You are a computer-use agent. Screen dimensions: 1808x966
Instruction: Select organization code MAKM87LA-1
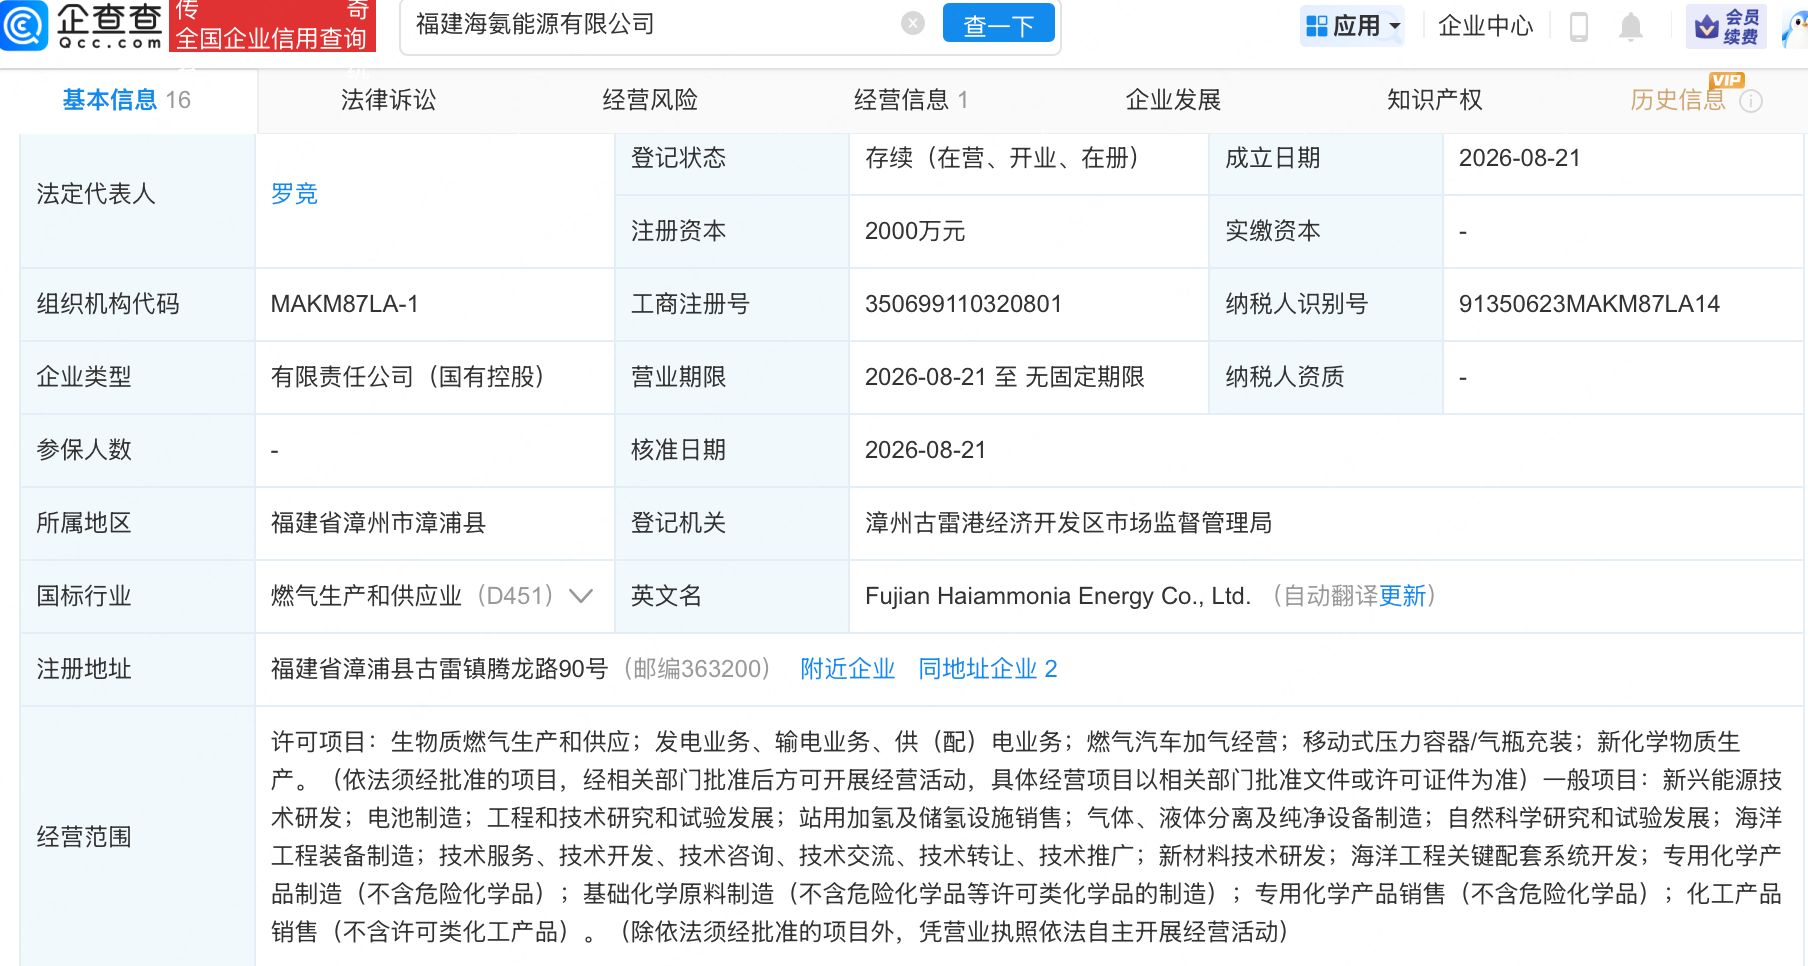pyautogui.click(x=345, y=304)
